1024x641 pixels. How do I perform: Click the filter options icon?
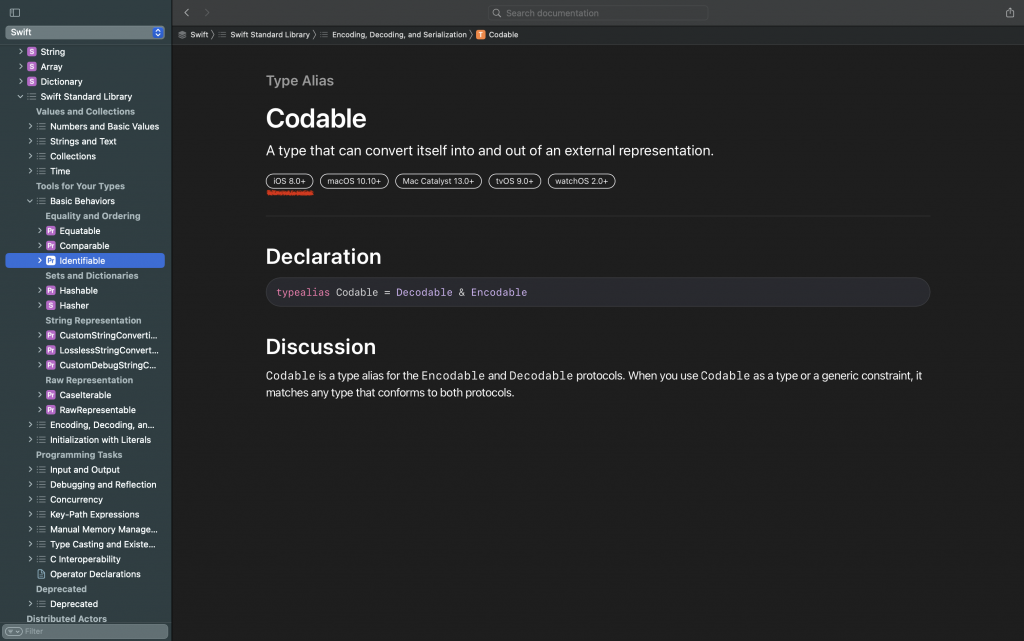13,631
